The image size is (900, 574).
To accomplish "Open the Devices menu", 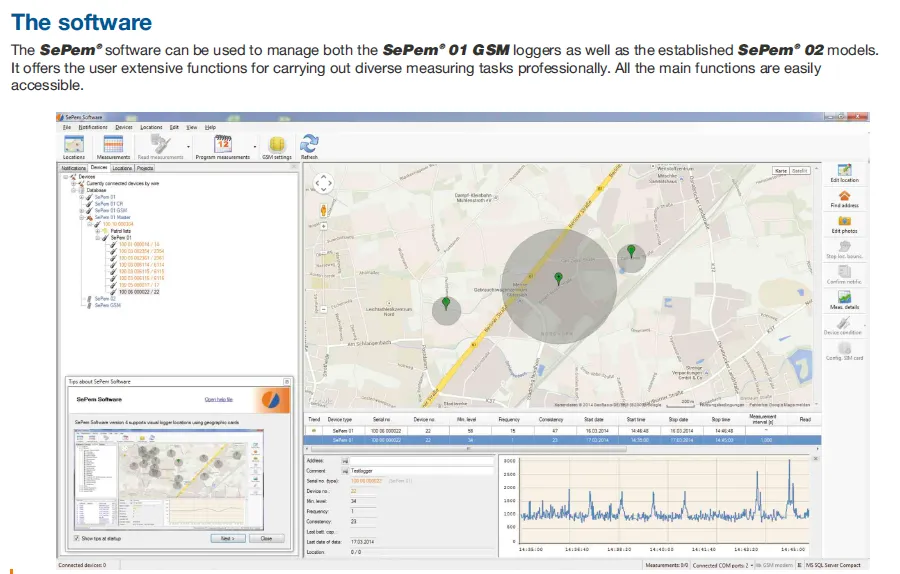I will click(123, 127).
